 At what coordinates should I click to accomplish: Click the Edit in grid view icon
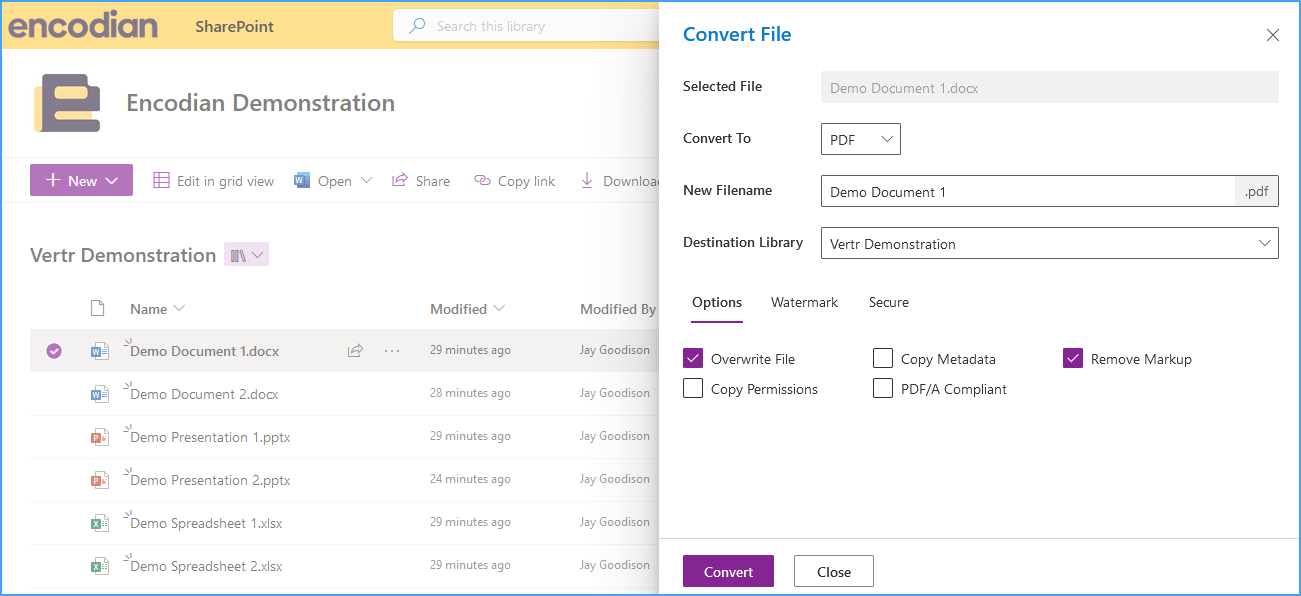pyautogui.click(x=161, y=180)
